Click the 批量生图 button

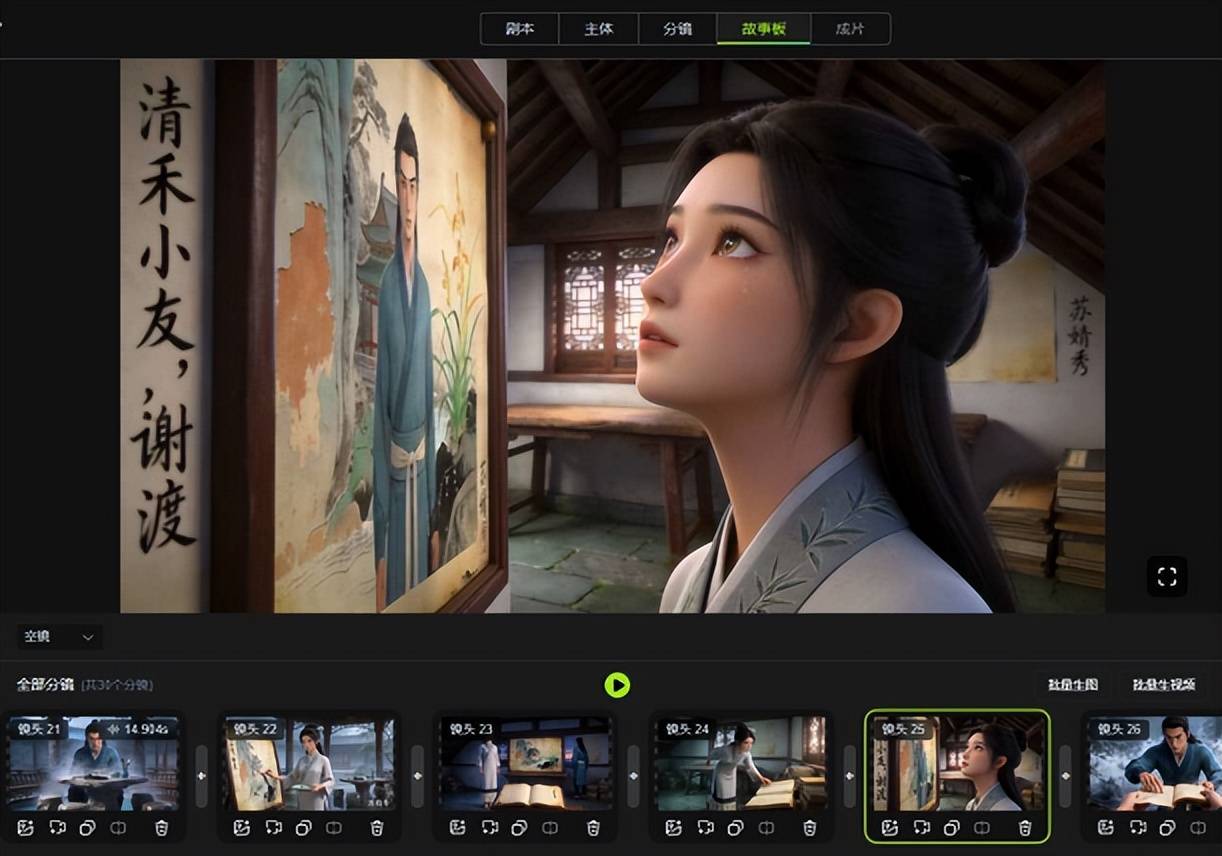[x=1073, y=685]
